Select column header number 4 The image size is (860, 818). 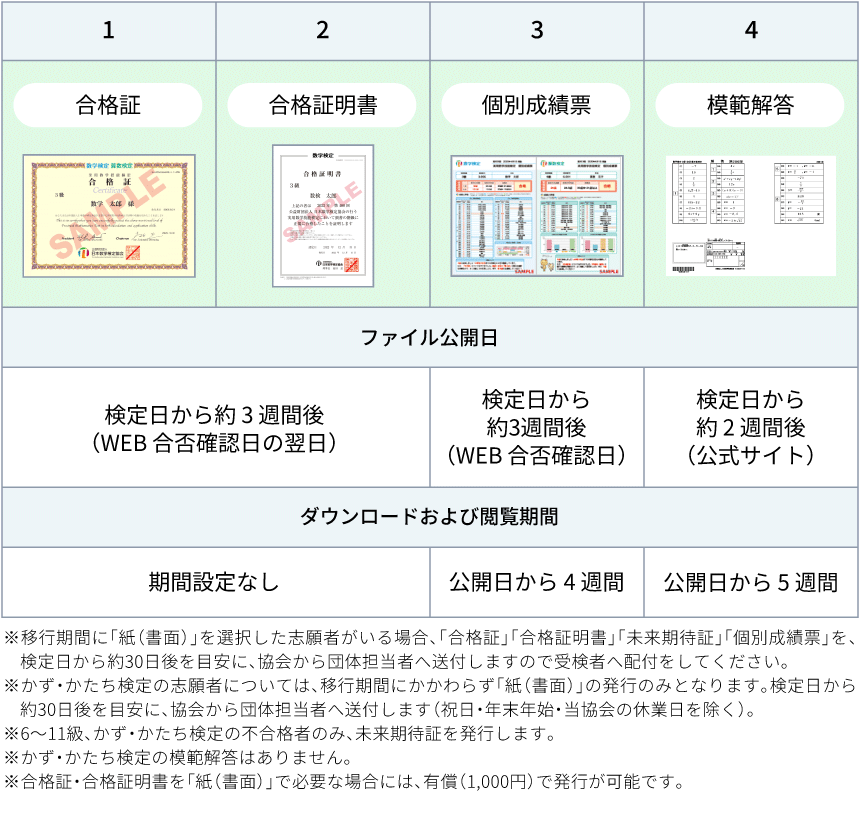point(750,31)
